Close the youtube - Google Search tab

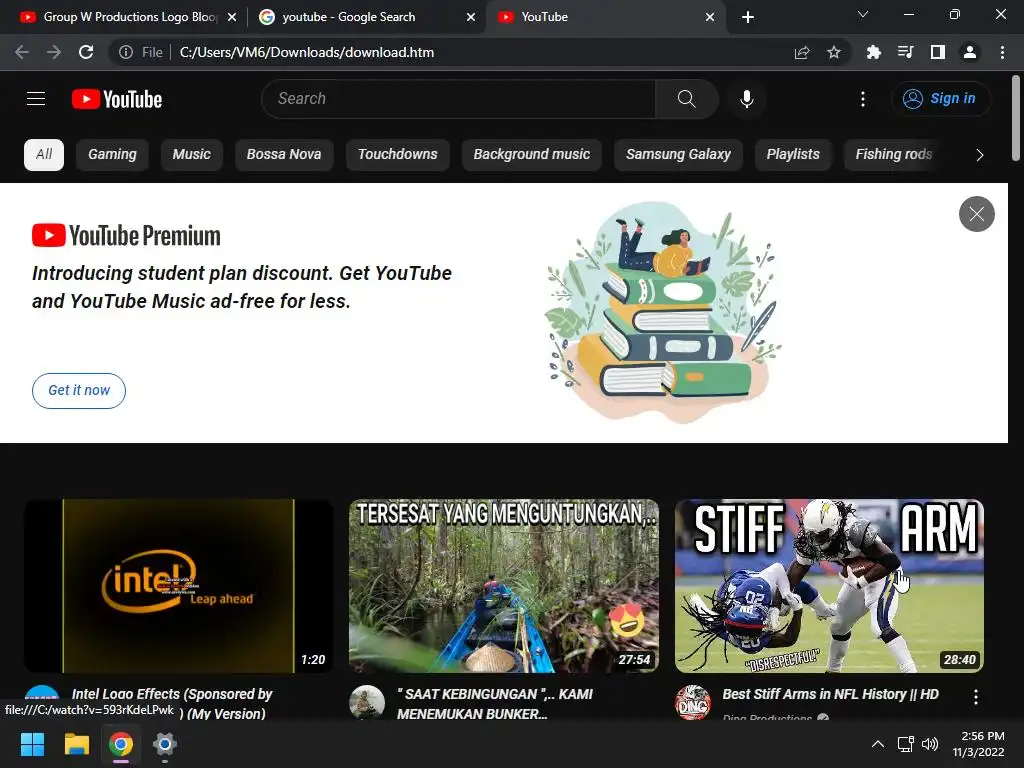(471, 17)
